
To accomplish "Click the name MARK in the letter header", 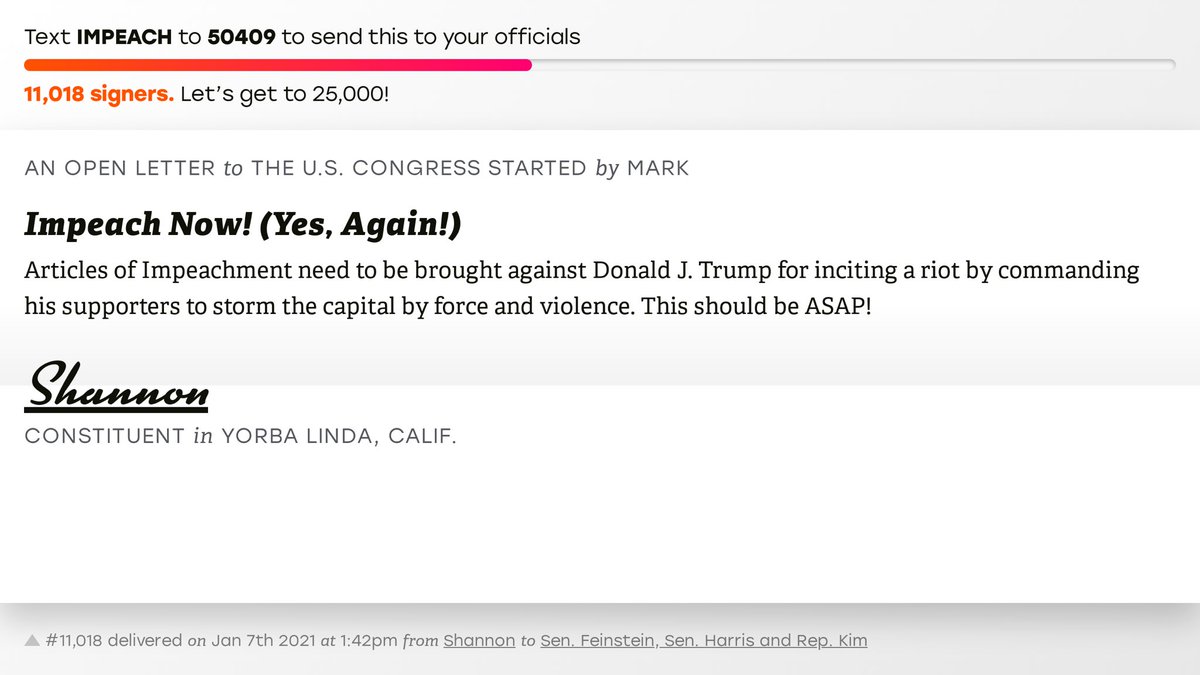I will point(658,168).
